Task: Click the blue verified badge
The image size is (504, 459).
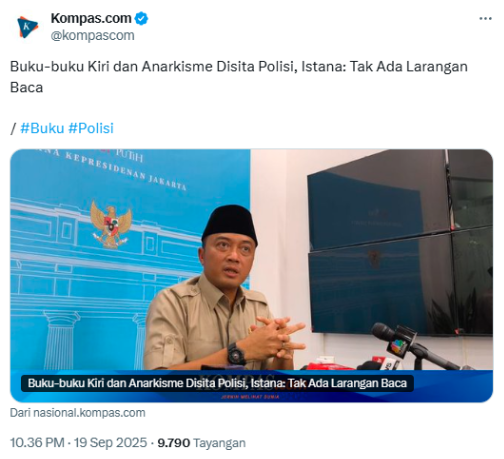Action: [141, 18]
